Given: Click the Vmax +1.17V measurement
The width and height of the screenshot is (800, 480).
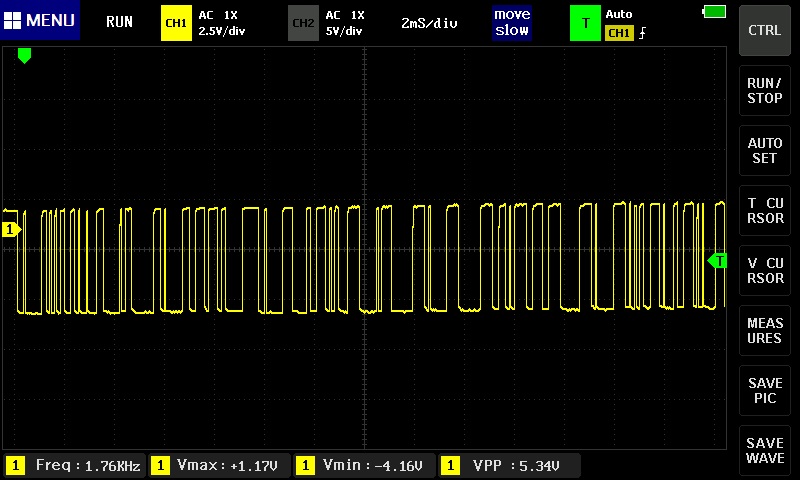Looking at the screenshot, I should coord(219,465).
